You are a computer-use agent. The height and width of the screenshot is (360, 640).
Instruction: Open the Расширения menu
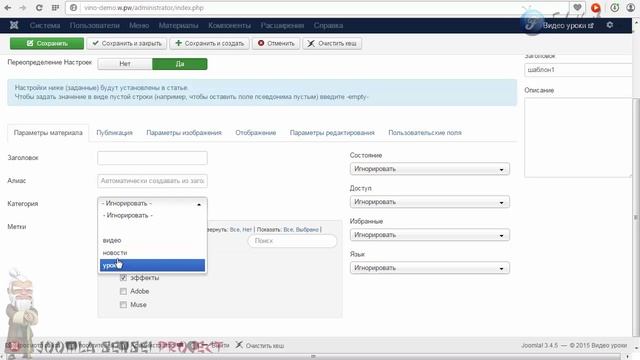pyautogui.click(x=282, y=25)
